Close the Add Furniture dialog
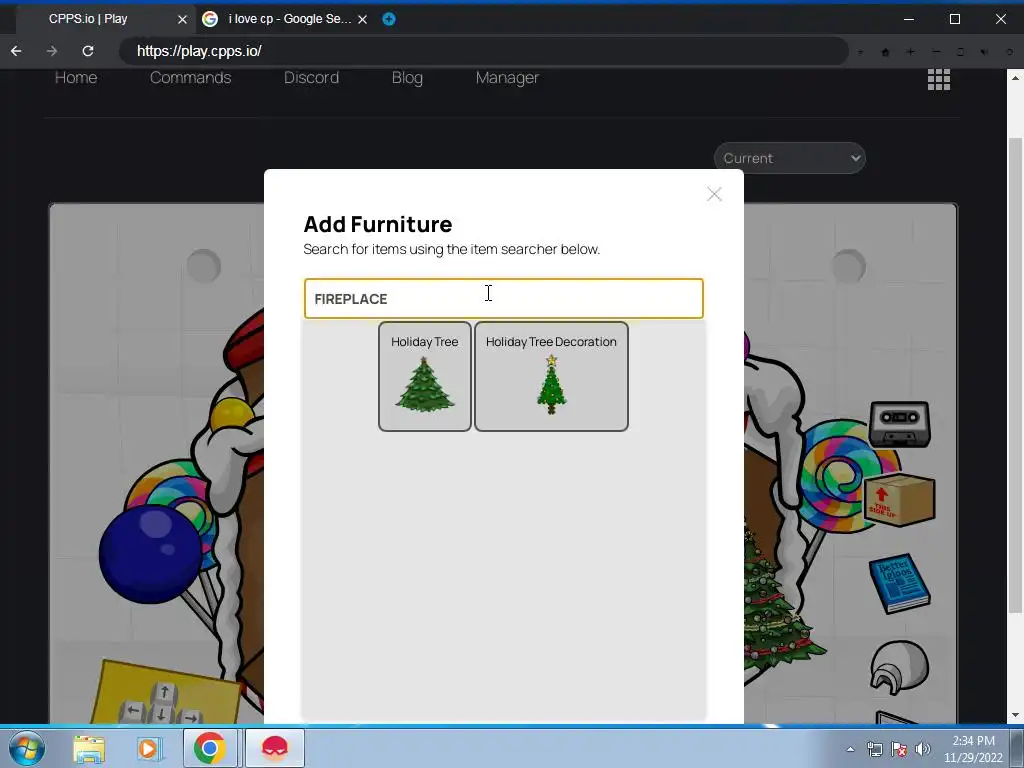The width and height of the screenshot is (1024, 768). point(714,194)
